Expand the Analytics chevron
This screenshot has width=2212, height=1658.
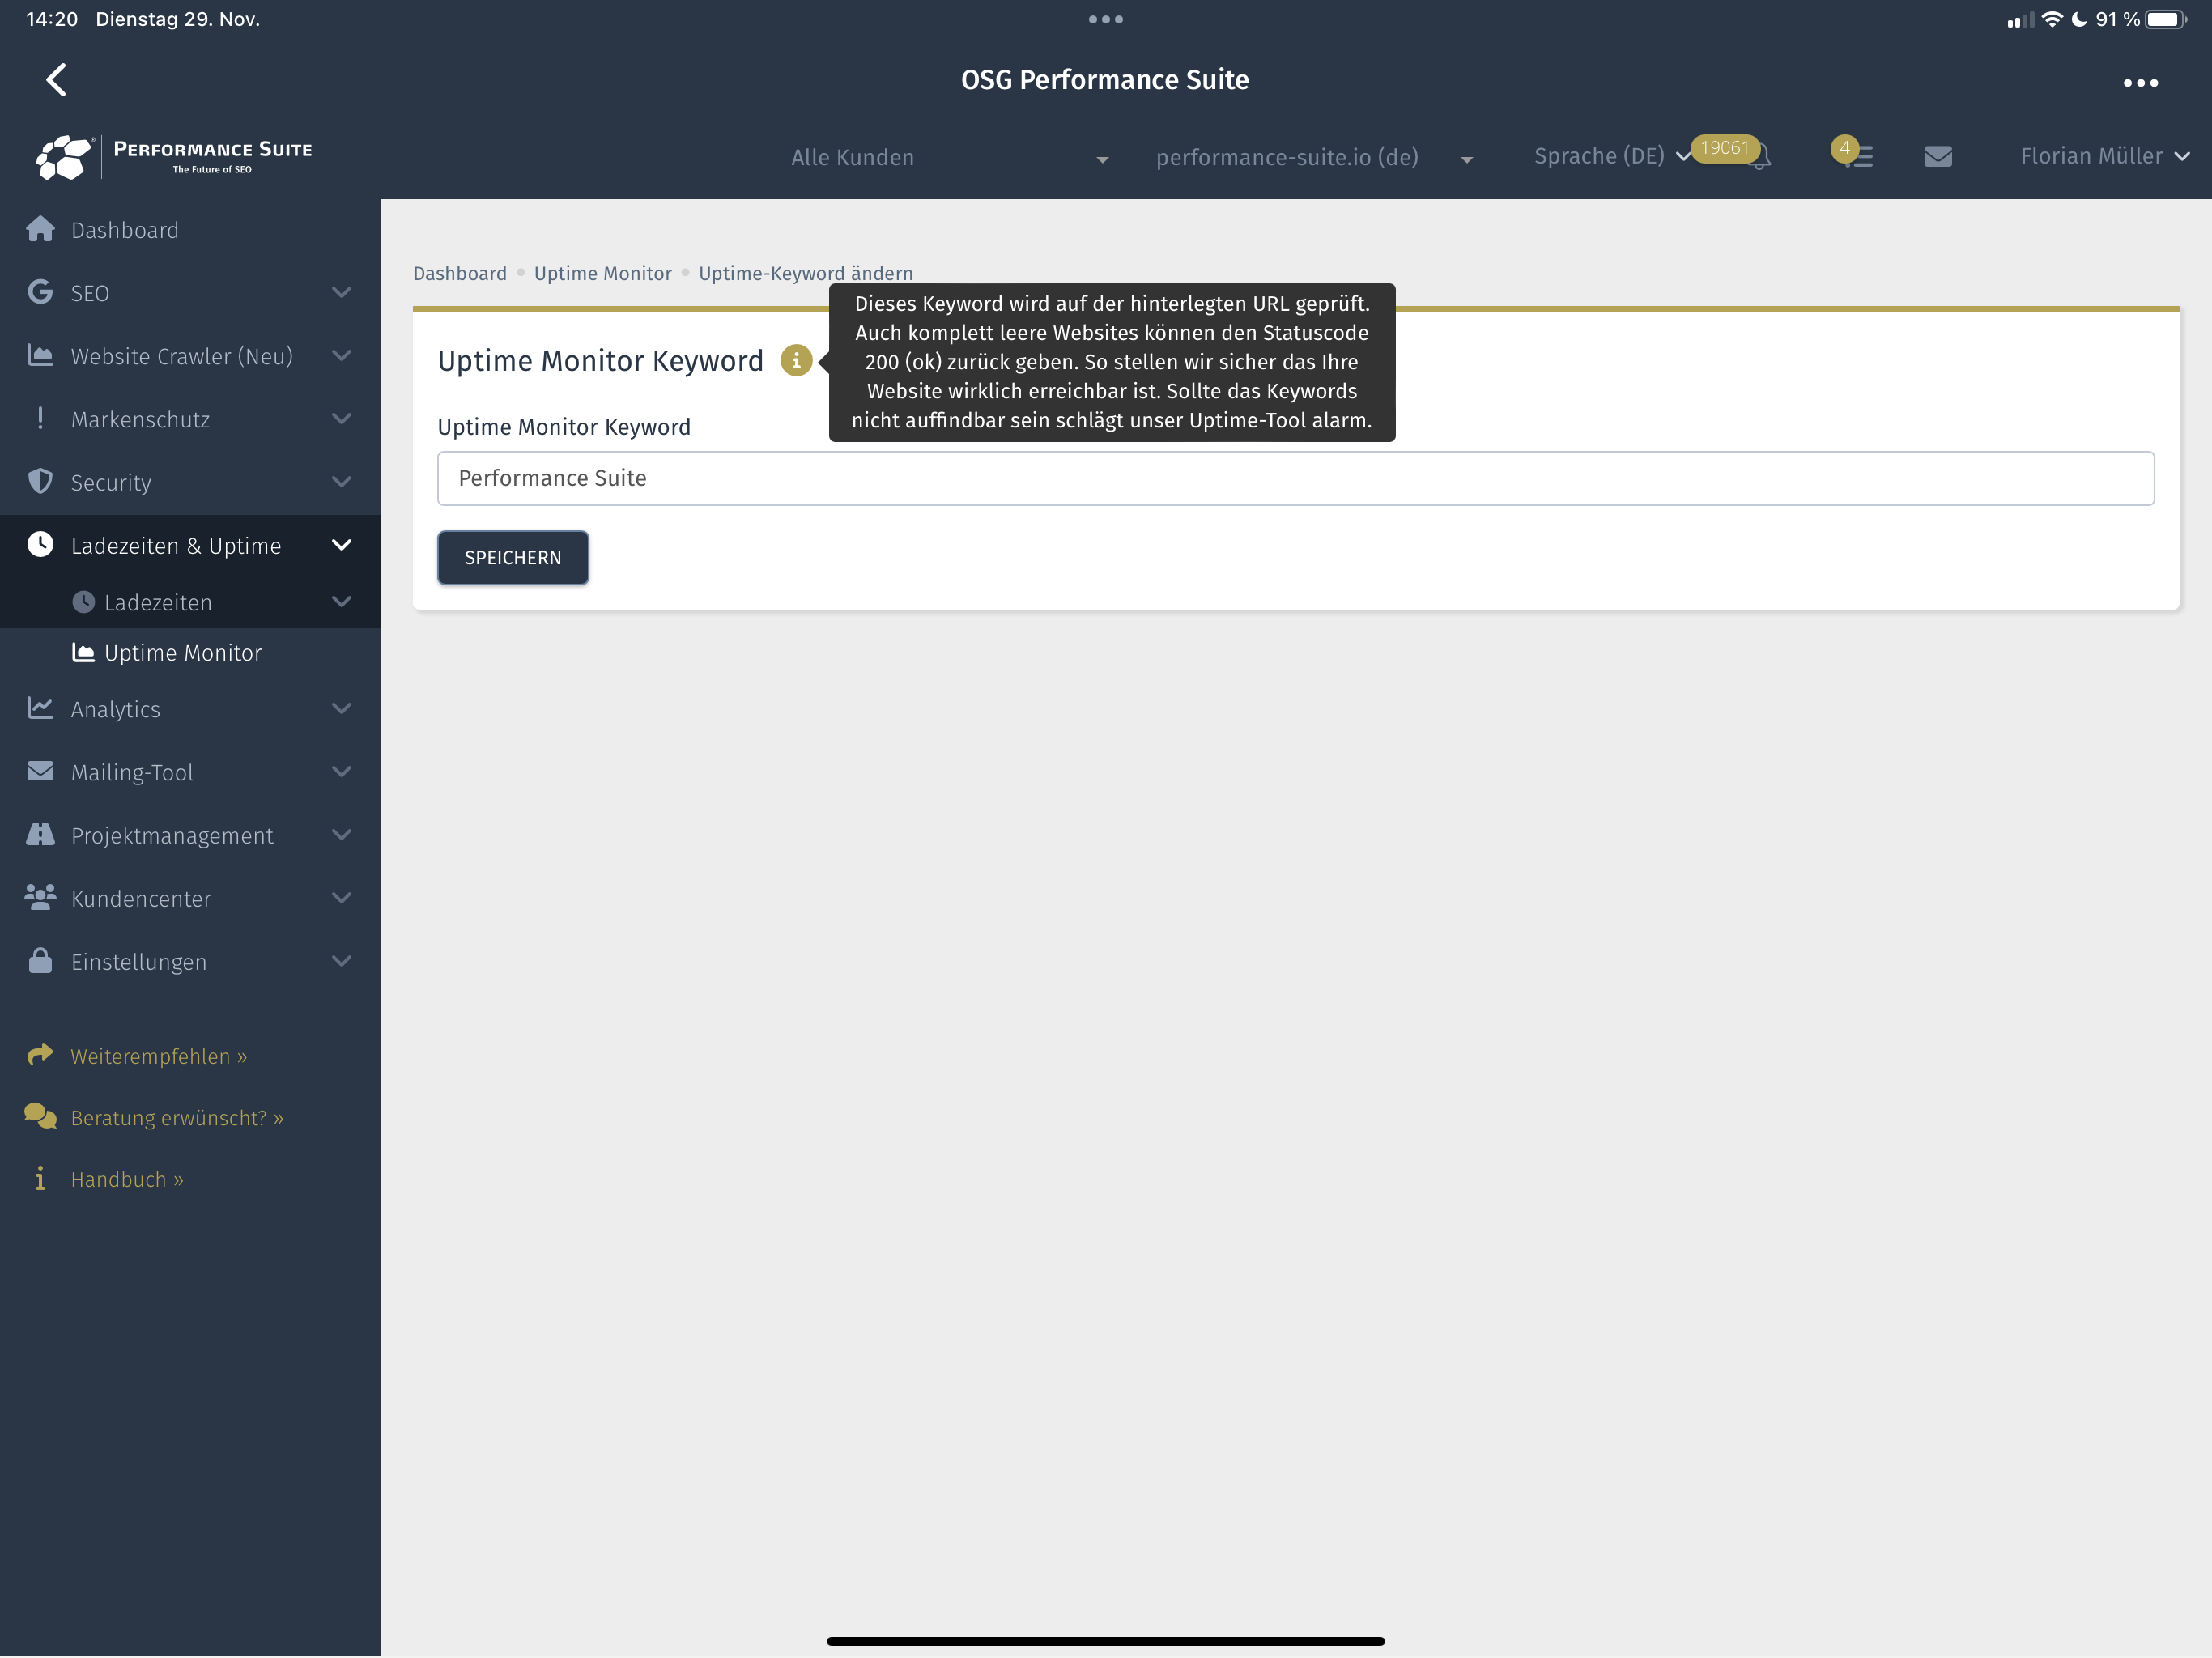(341, 709)
